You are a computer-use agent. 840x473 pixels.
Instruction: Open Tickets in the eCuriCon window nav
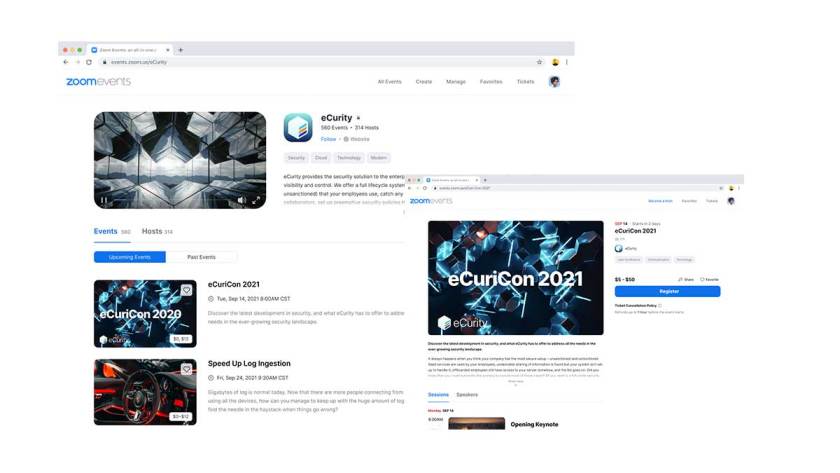pyautogui.click(x=712, y=201)
